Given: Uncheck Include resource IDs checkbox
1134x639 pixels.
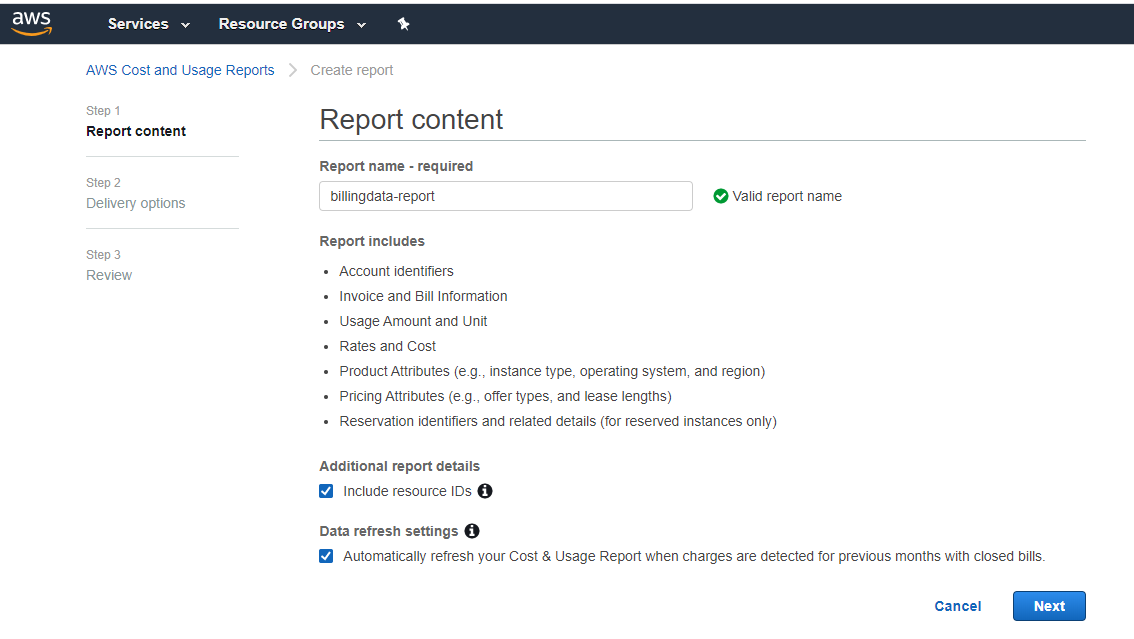Looking at the screenshot, I should click(x=326, y=492).
